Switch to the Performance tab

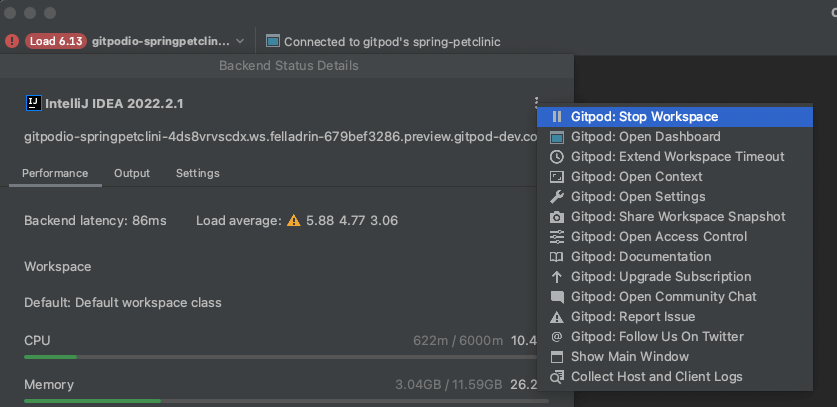coord(55,173)
